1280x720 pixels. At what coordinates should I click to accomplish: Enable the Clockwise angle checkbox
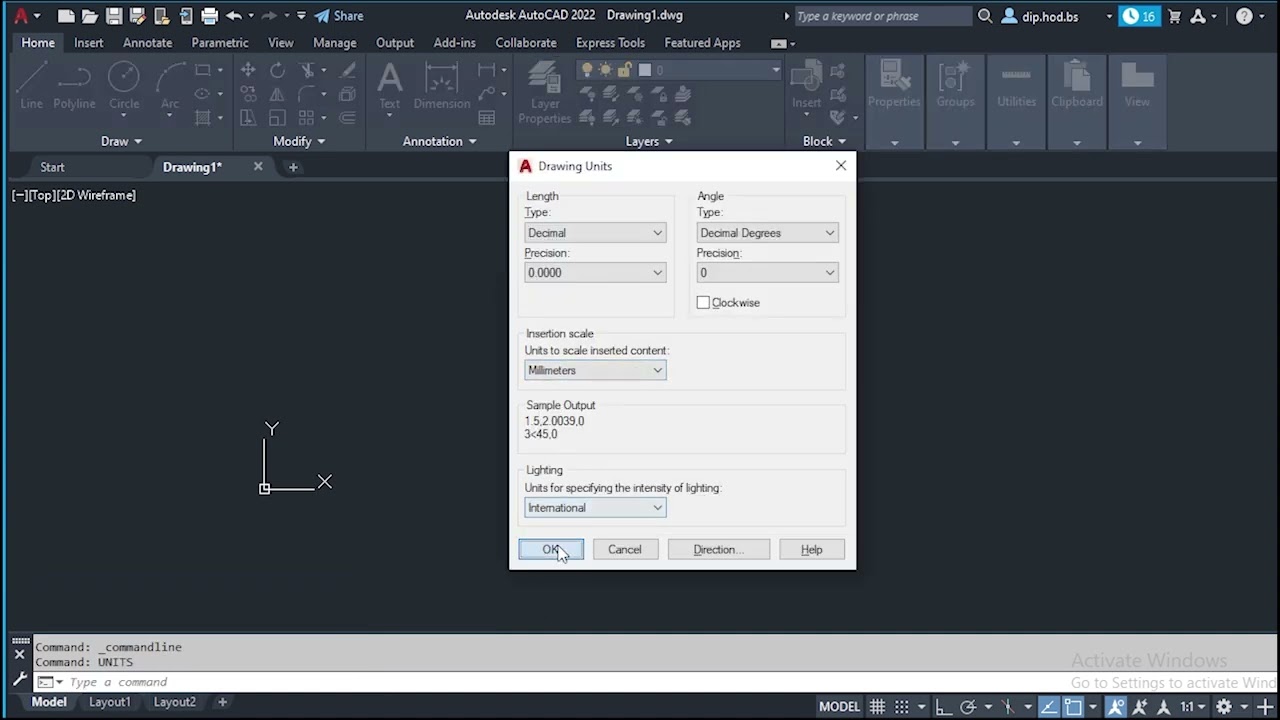pyautogui.click(x=703, y=302)
